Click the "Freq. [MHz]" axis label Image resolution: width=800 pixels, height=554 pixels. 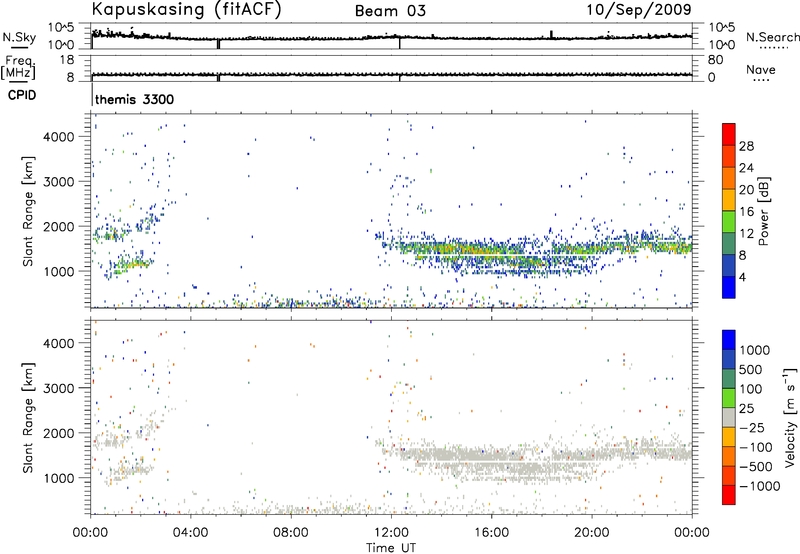pyautogui.click(x=19, y=68)
